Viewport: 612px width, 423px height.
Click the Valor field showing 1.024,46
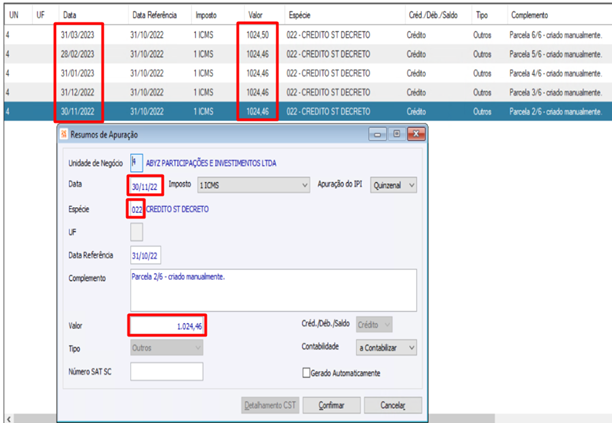[167, 325]
